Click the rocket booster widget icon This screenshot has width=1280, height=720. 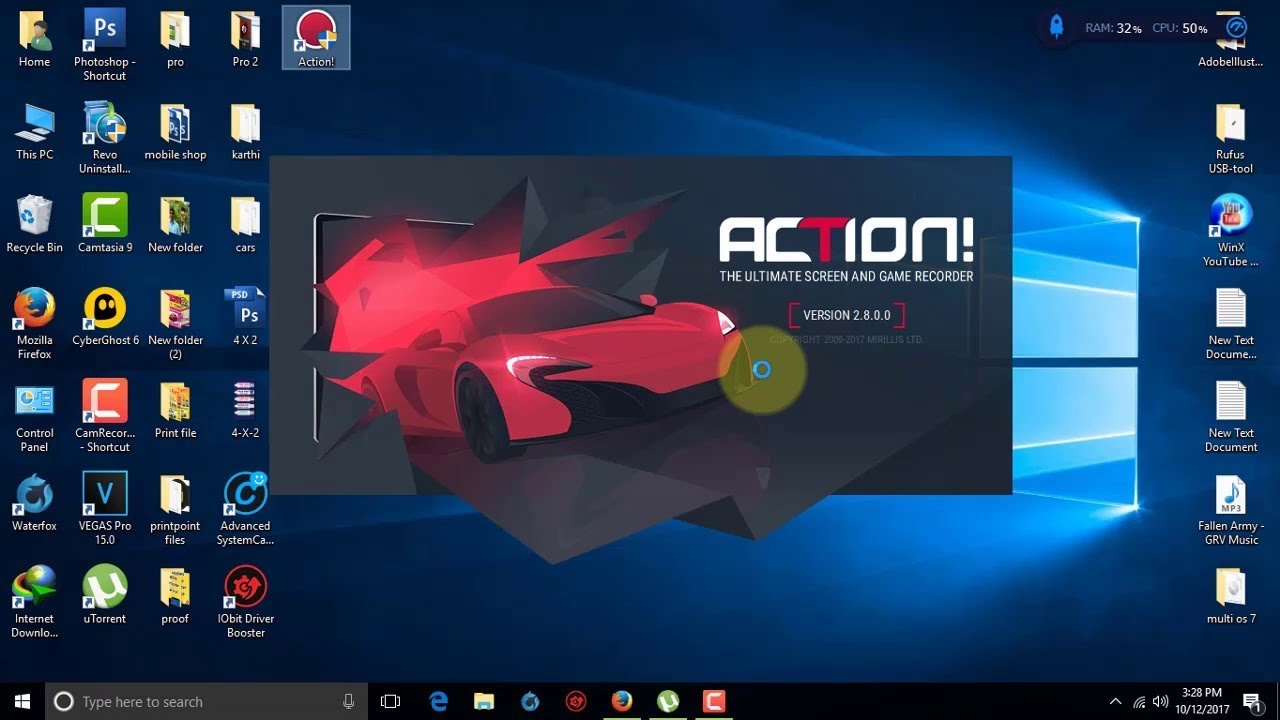[1056, 27]
